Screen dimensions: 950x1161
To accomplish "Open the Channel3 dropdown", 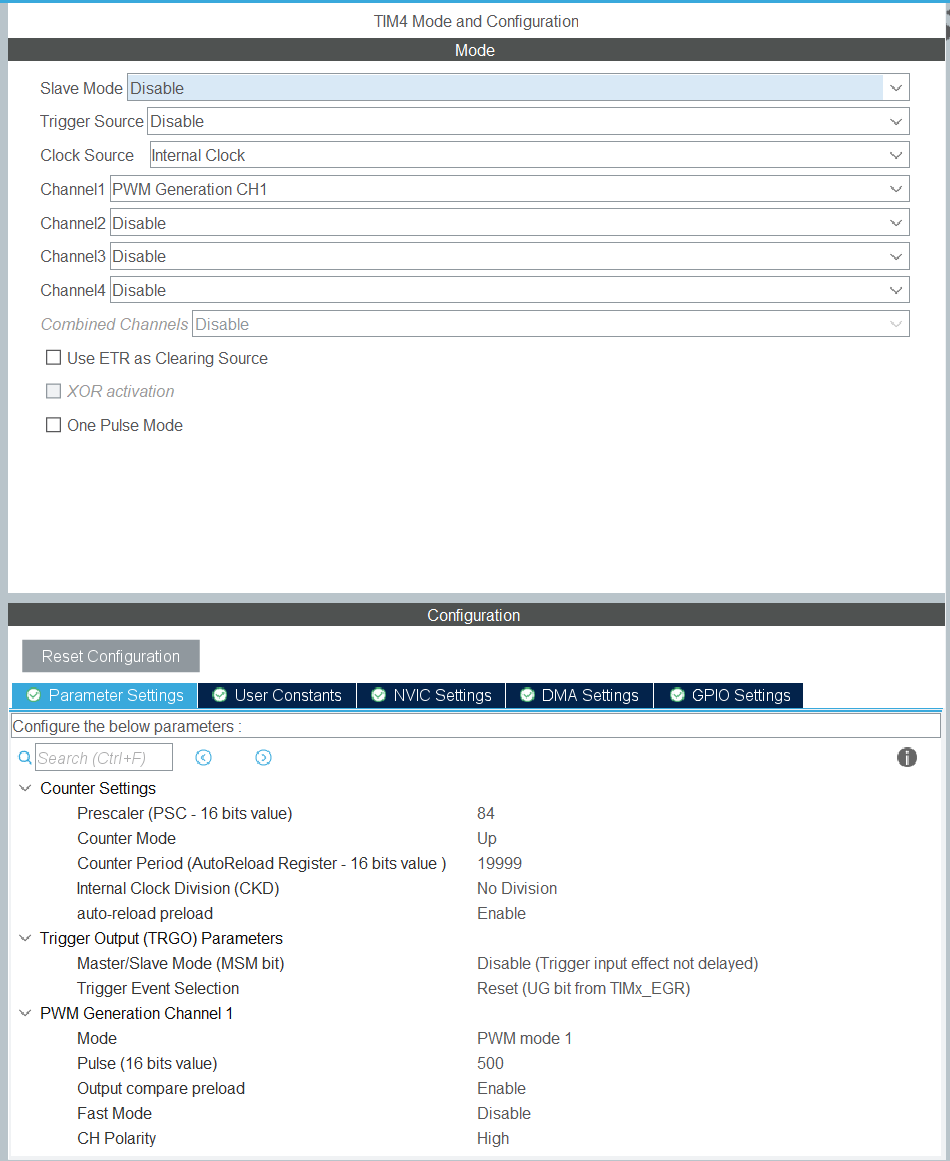I will point(509,256).
